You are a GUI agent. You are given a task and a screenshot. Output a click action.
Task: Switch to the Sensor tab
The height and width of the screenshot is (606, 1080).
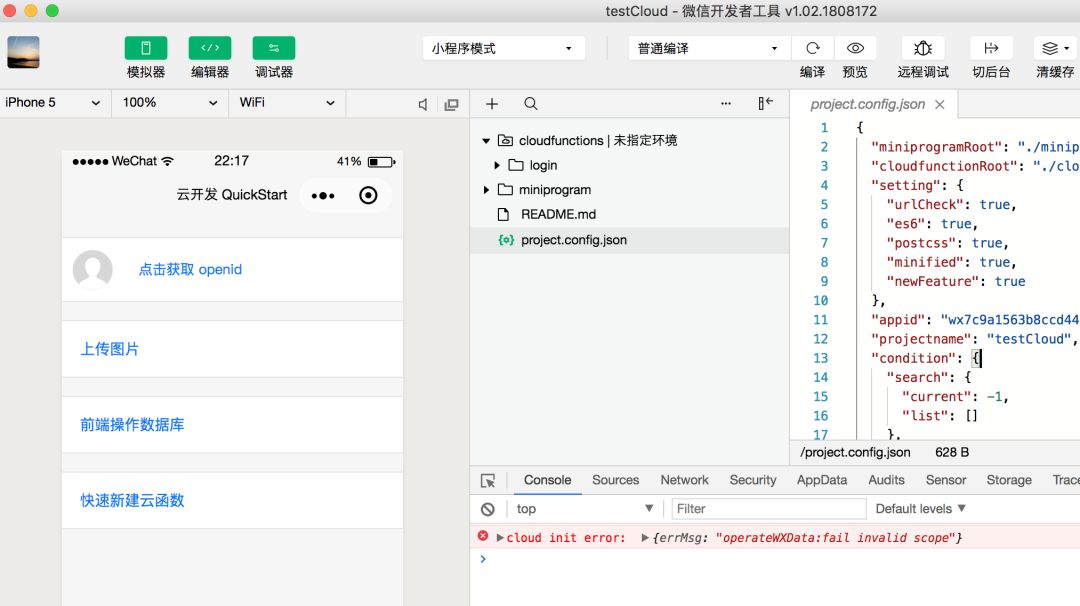pyautogui.click(x=946, y=480)
